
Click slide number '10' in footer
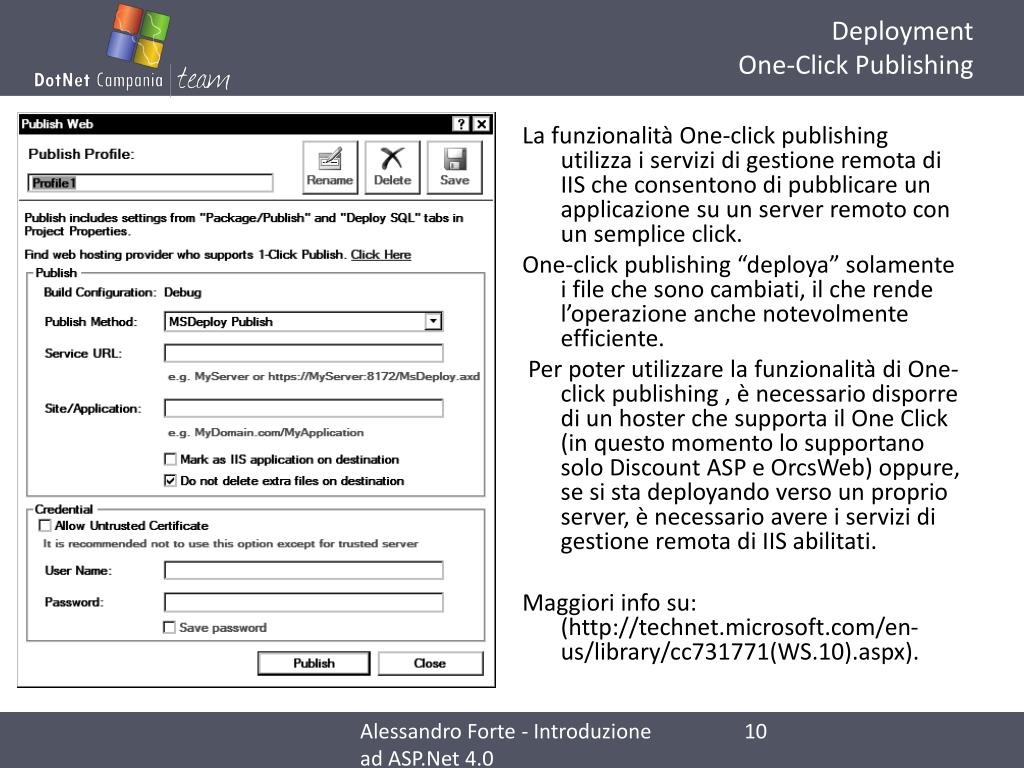[756, 731]
